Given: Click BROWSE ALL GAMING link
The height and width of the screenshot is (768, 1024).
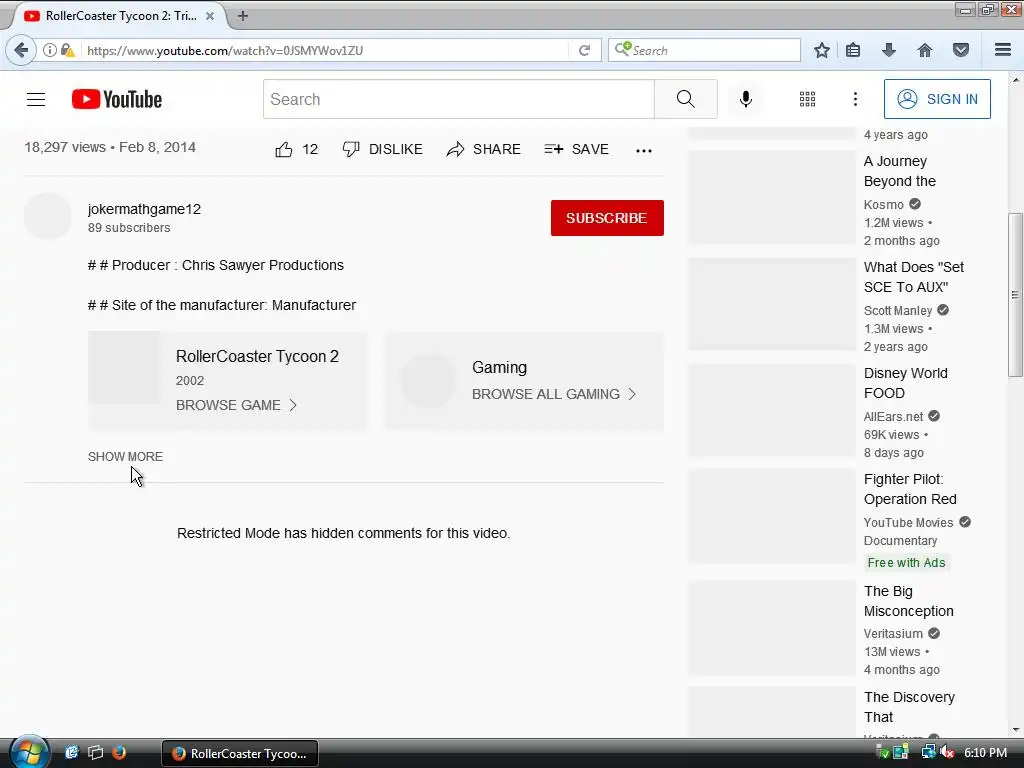Looking at the screenshot, I should pyautogui.click(x=554, y=394).
